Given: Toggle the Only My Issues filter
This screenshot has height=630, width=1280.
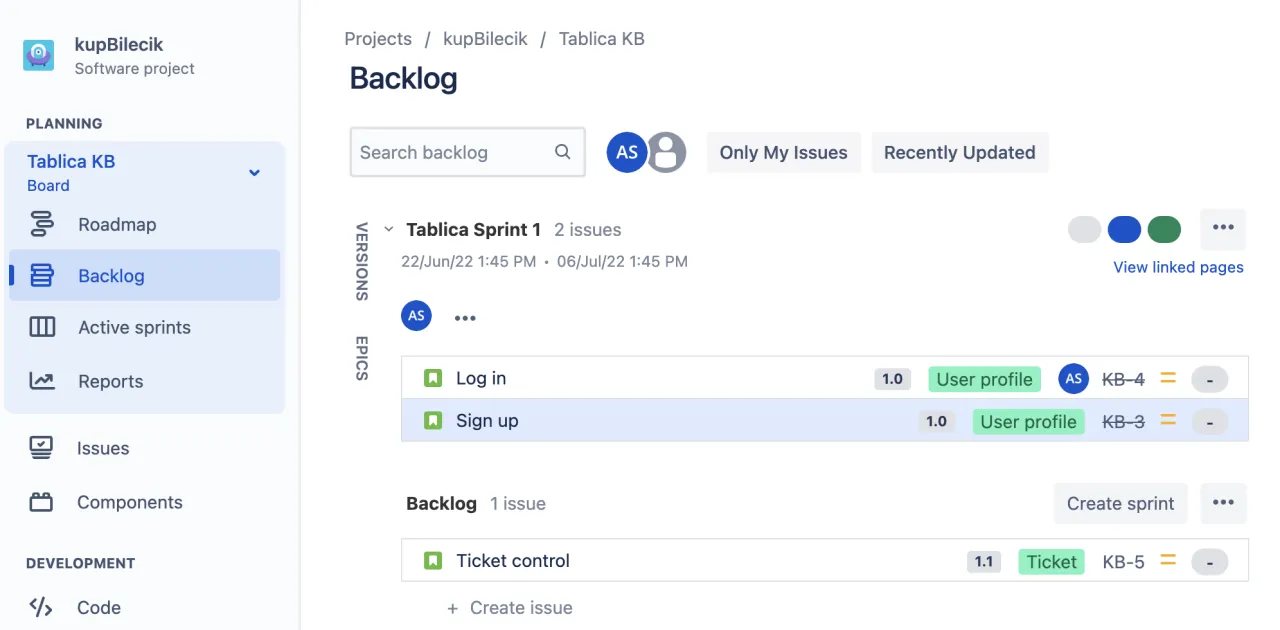Looking at the screenshot, I should point(783,153).
